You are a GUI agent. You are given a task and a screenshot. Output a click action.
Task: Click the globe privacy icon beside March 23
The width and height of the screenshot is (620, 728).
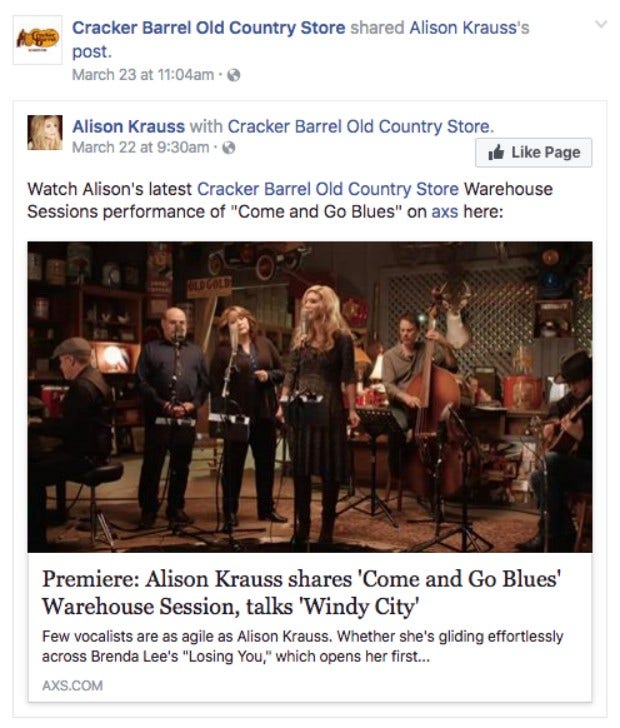[234, 75]
